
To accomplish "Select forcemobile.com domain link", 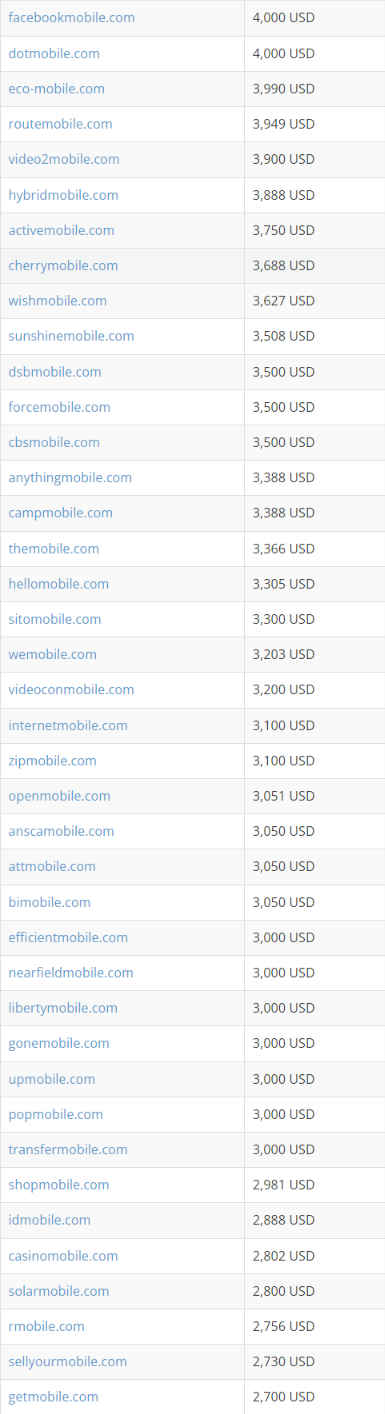I will [x=59, y=407].
